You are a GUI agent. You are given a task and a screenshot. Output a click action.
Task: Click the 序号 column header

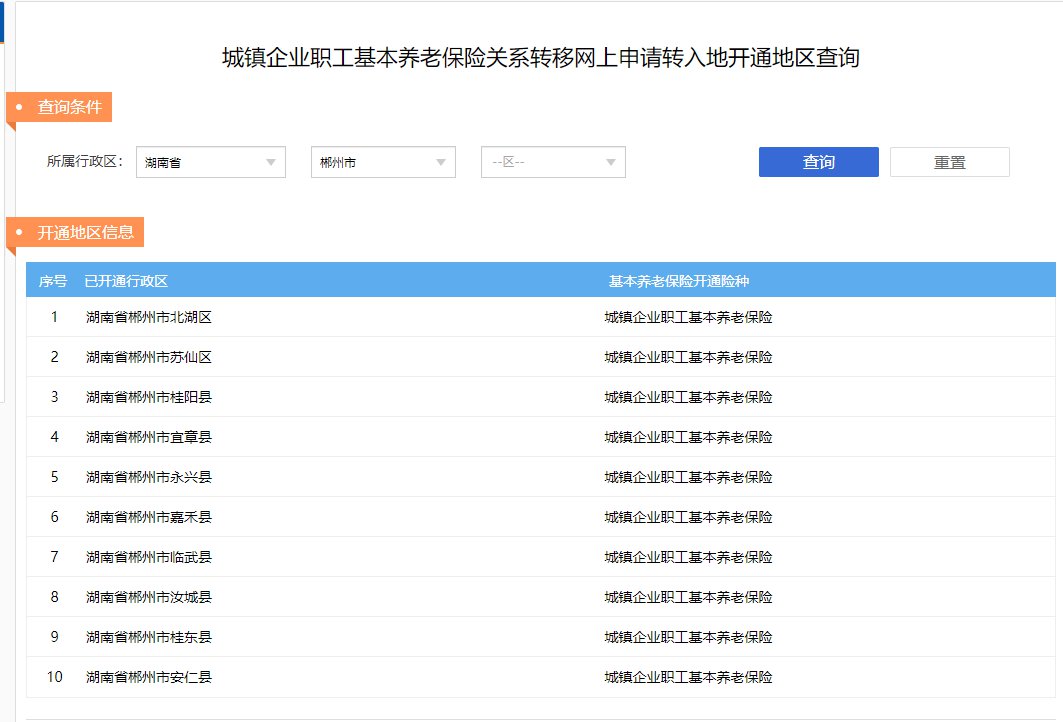coord(53,281)
